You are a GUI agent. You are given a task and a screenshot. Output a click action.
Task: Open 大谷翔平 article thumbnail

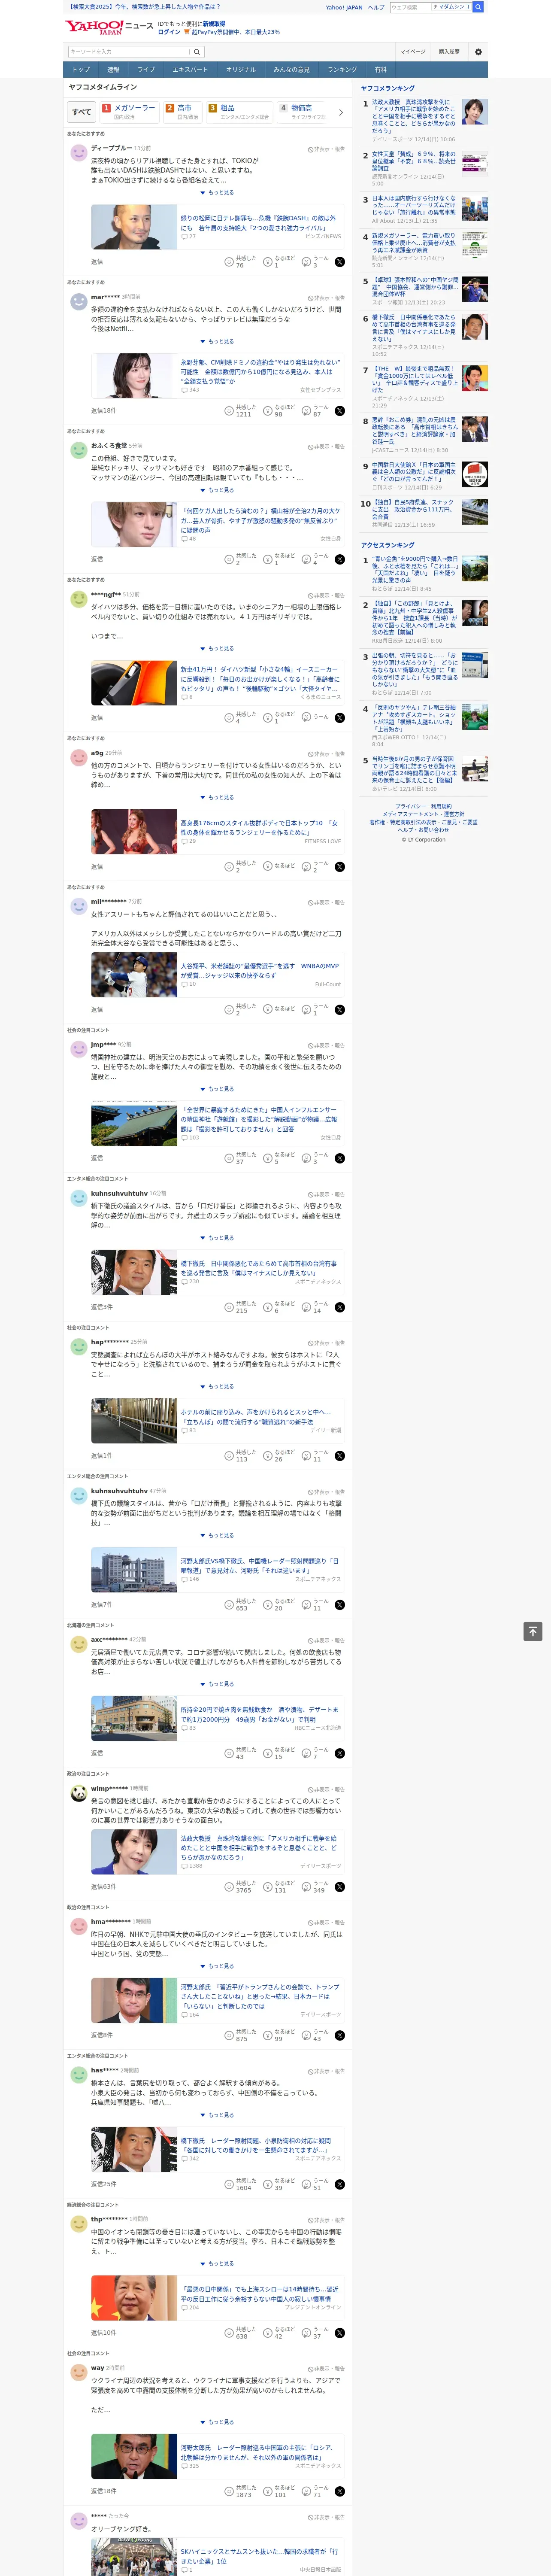click(134, 975)
